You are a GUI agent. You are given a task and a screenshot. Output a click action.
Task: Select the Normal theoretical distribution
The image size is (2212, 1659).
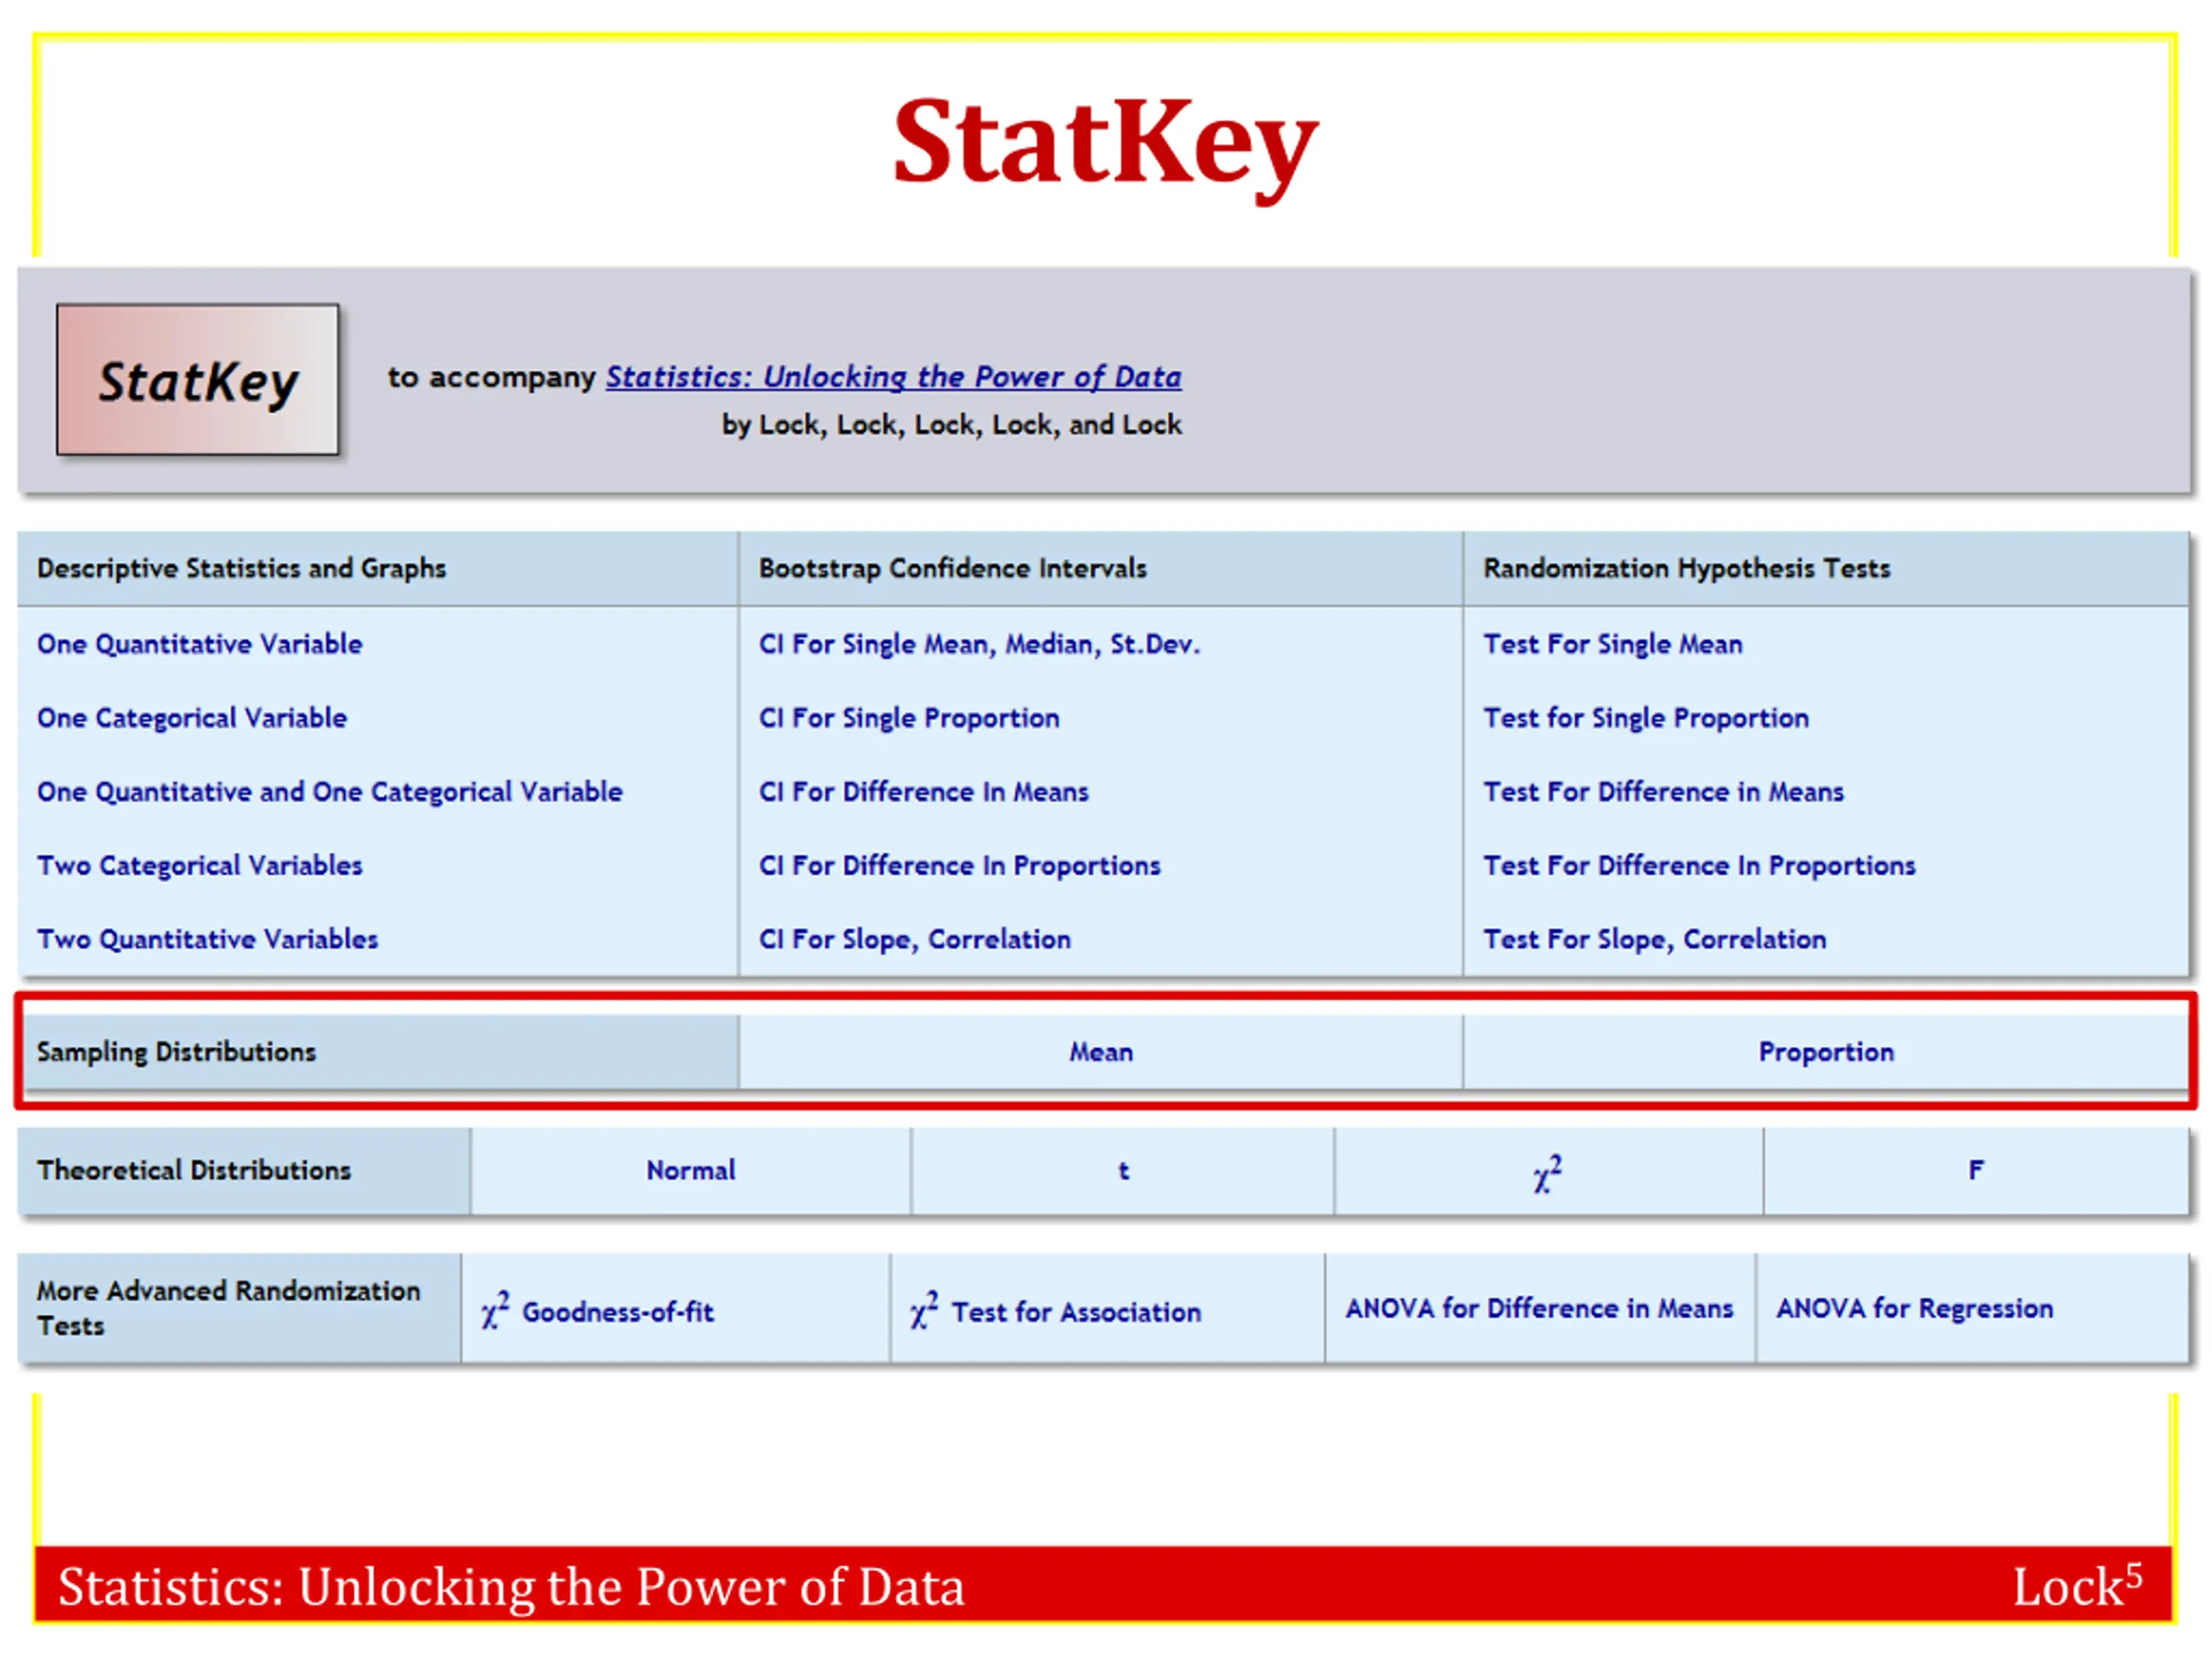(690, 1170)
